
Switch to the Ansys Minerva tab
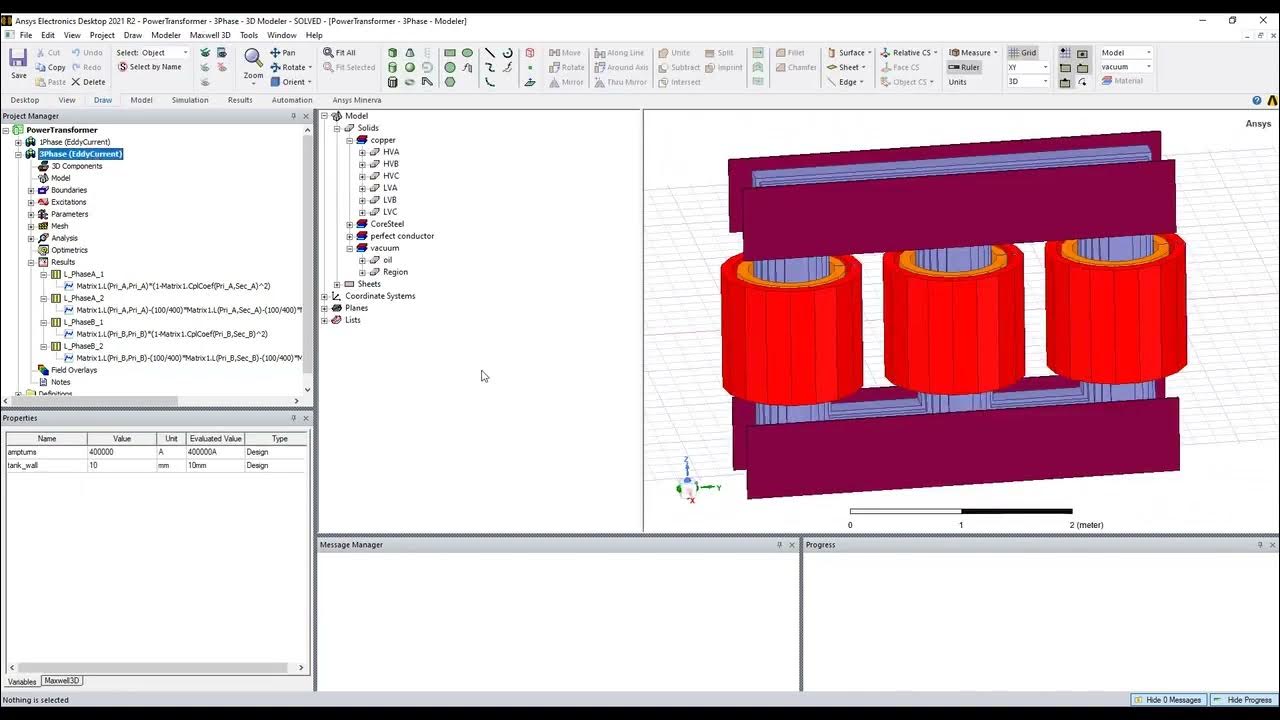356,100
